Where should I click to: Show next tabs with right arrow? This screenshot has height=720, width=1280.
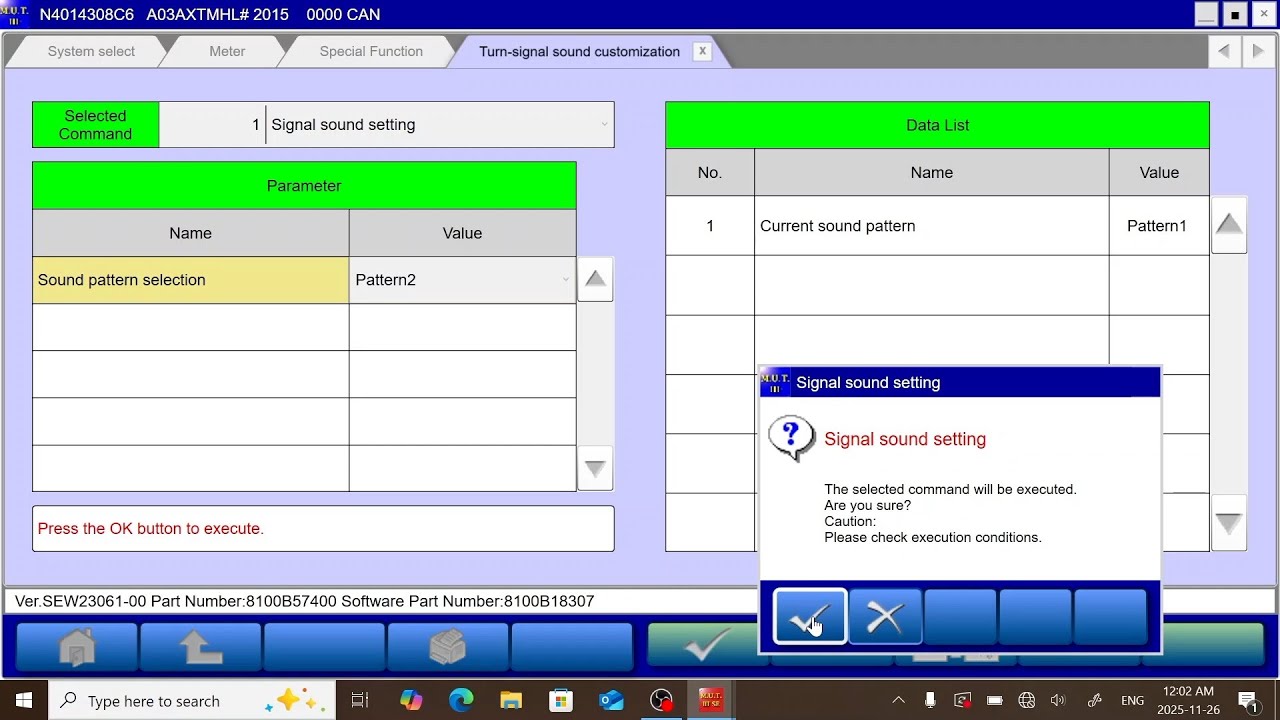pyautogui.click(x=1258, y=51)
